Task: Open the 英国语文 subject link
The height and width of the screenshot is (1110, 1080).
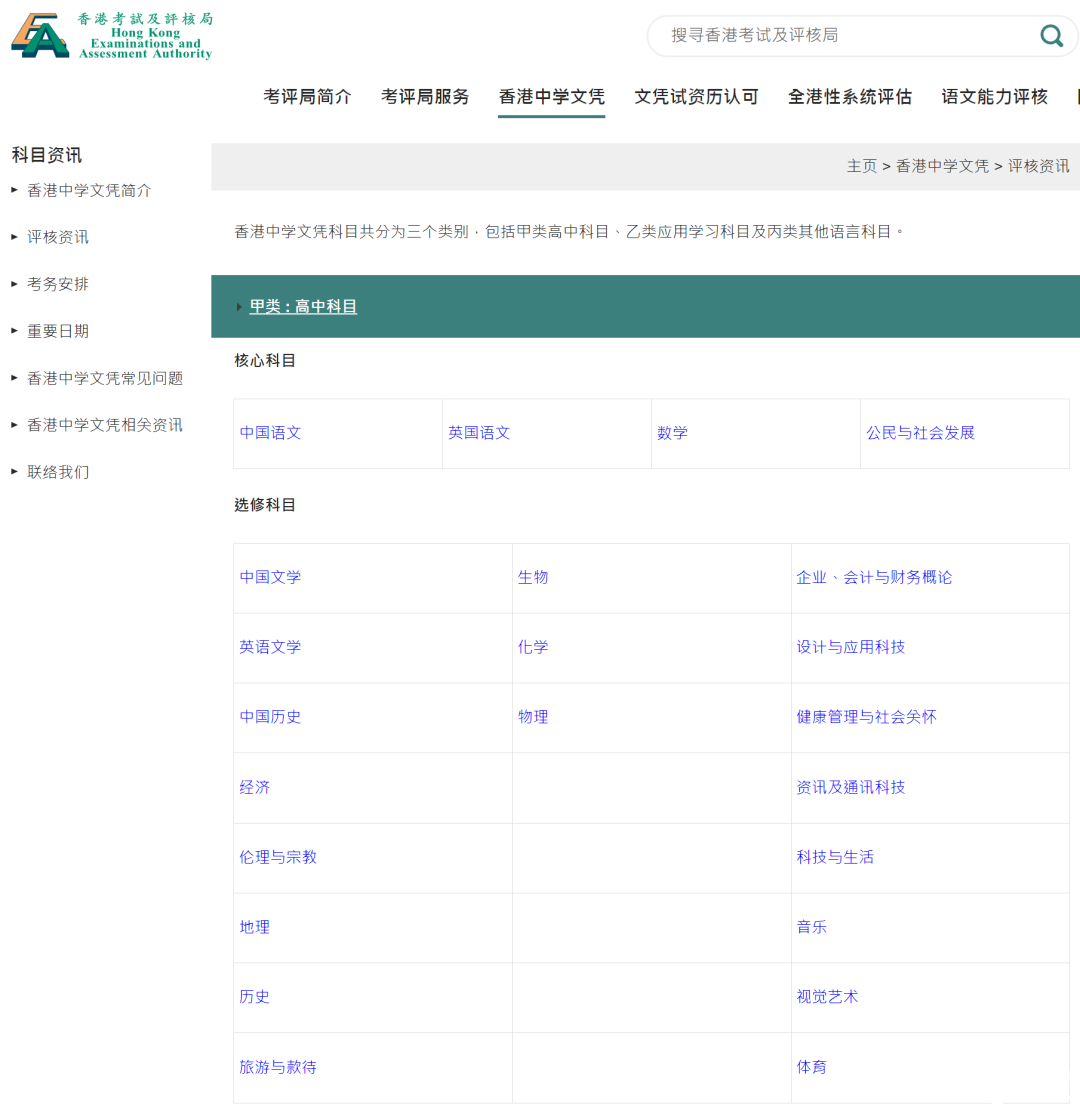Action: [x=479, y=433]
